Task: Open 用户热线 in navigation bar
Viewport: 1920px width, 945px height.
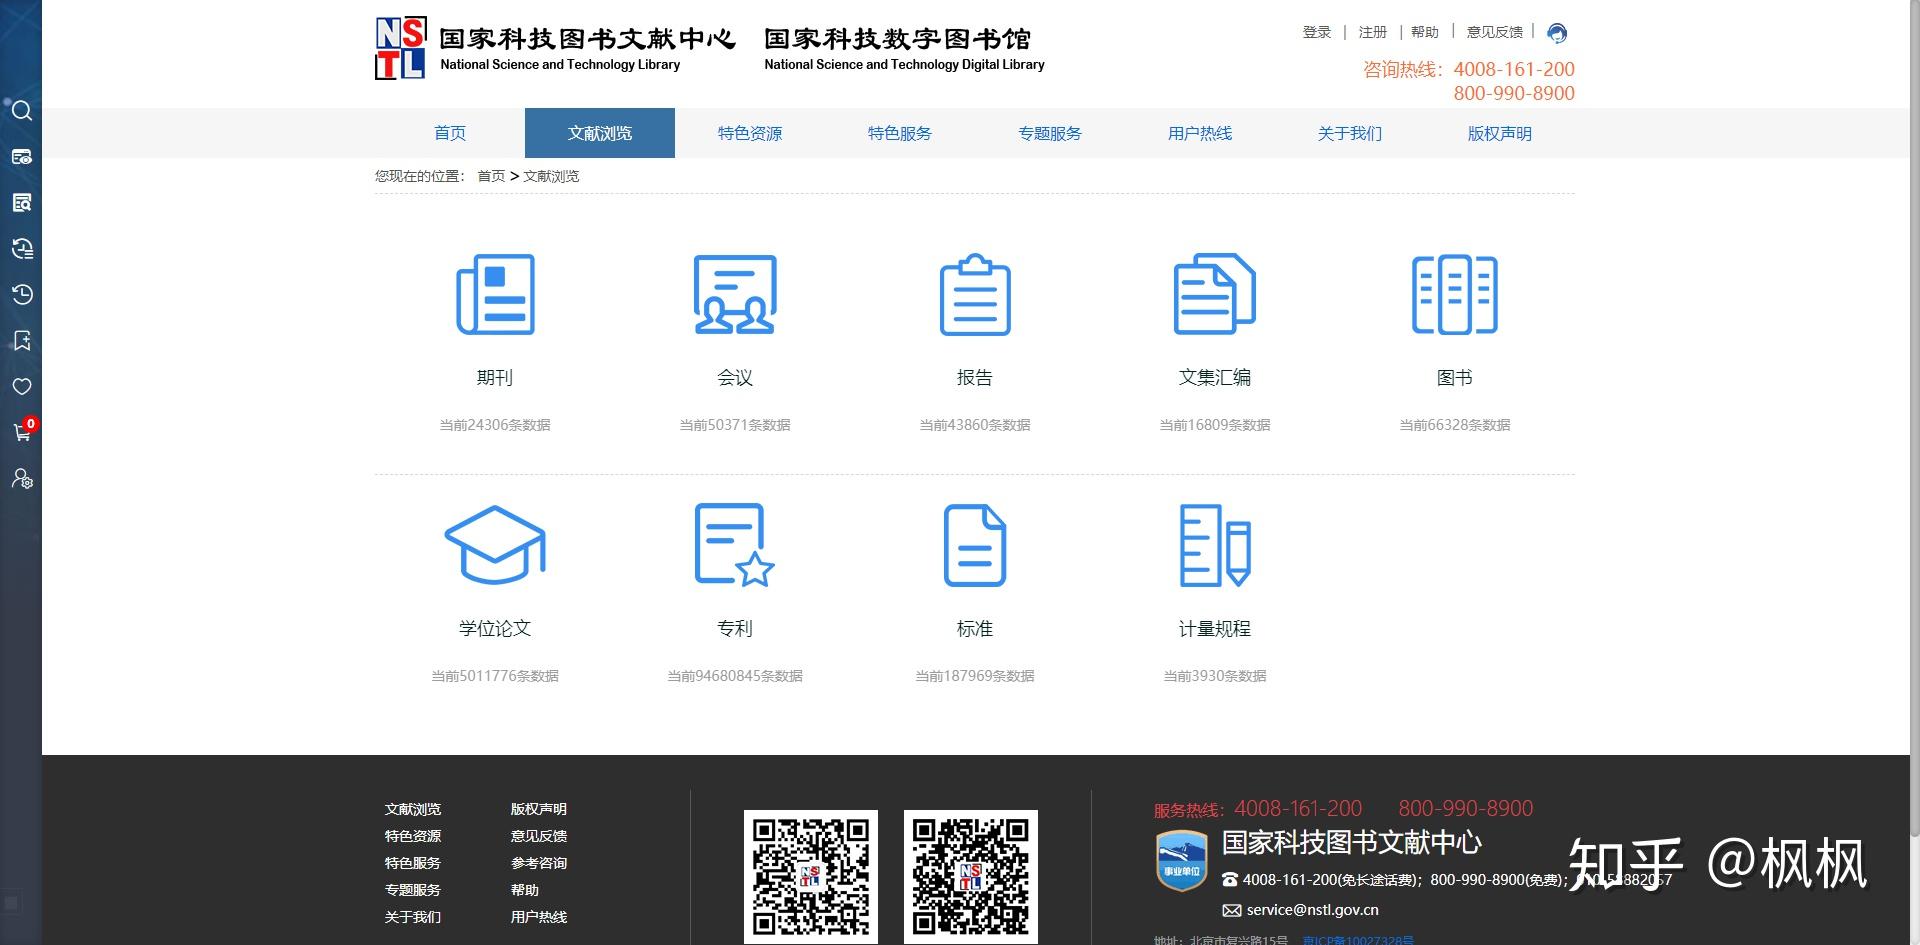Action: [x=1200, y=133]
